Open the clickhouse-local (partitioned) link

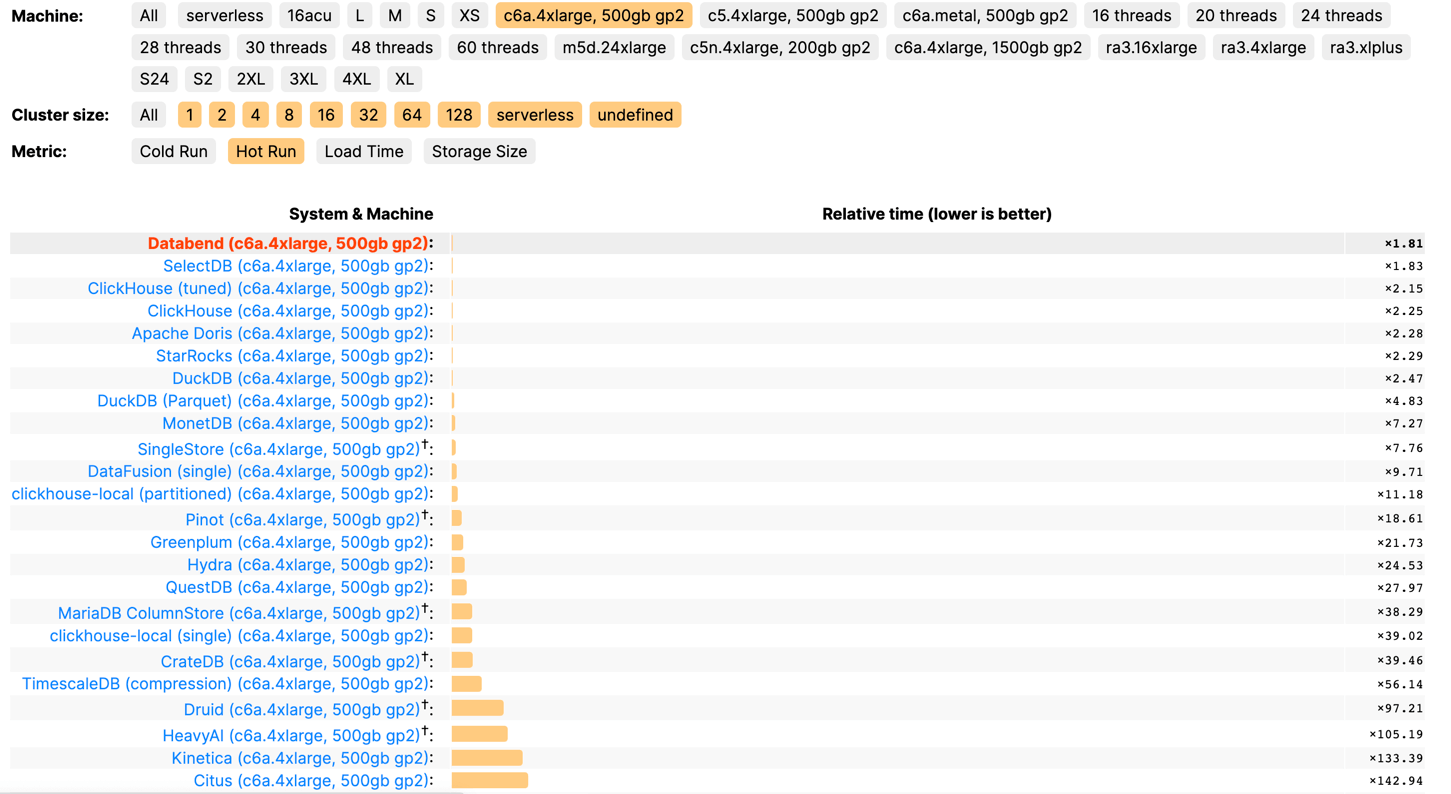pos(220,494)
